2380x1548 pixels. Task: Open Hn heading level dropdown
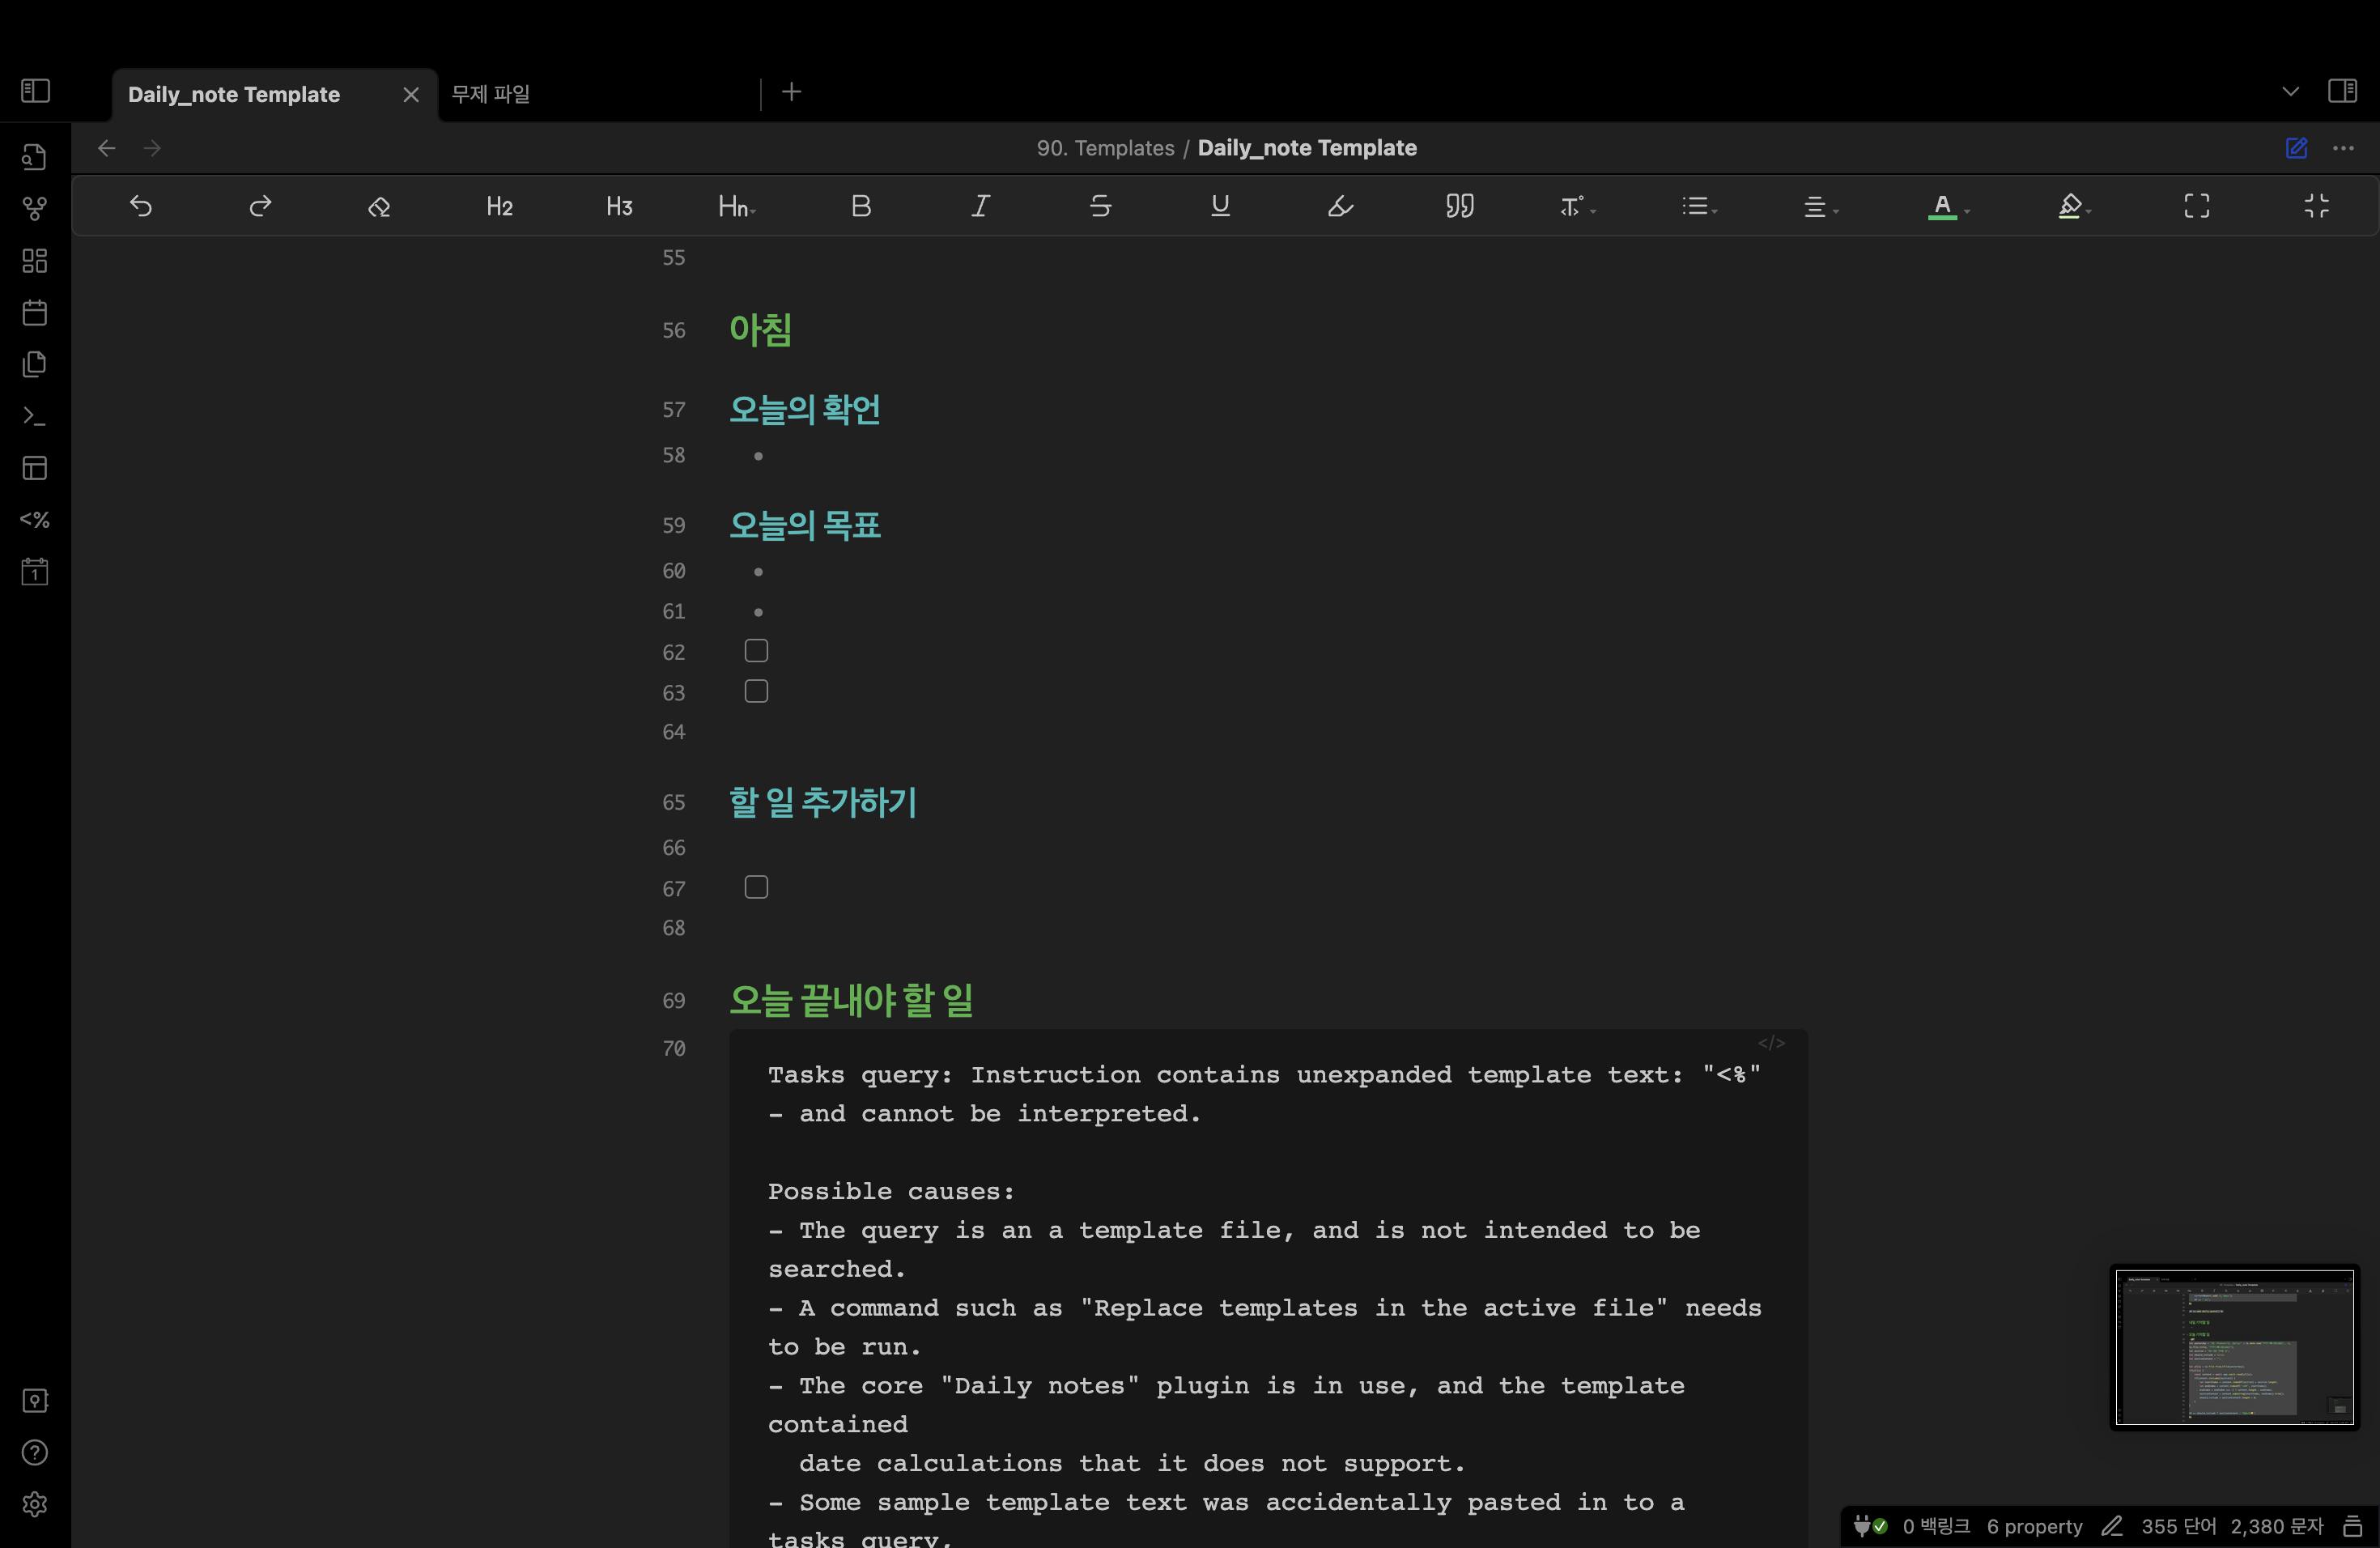(x=737, y=206)
